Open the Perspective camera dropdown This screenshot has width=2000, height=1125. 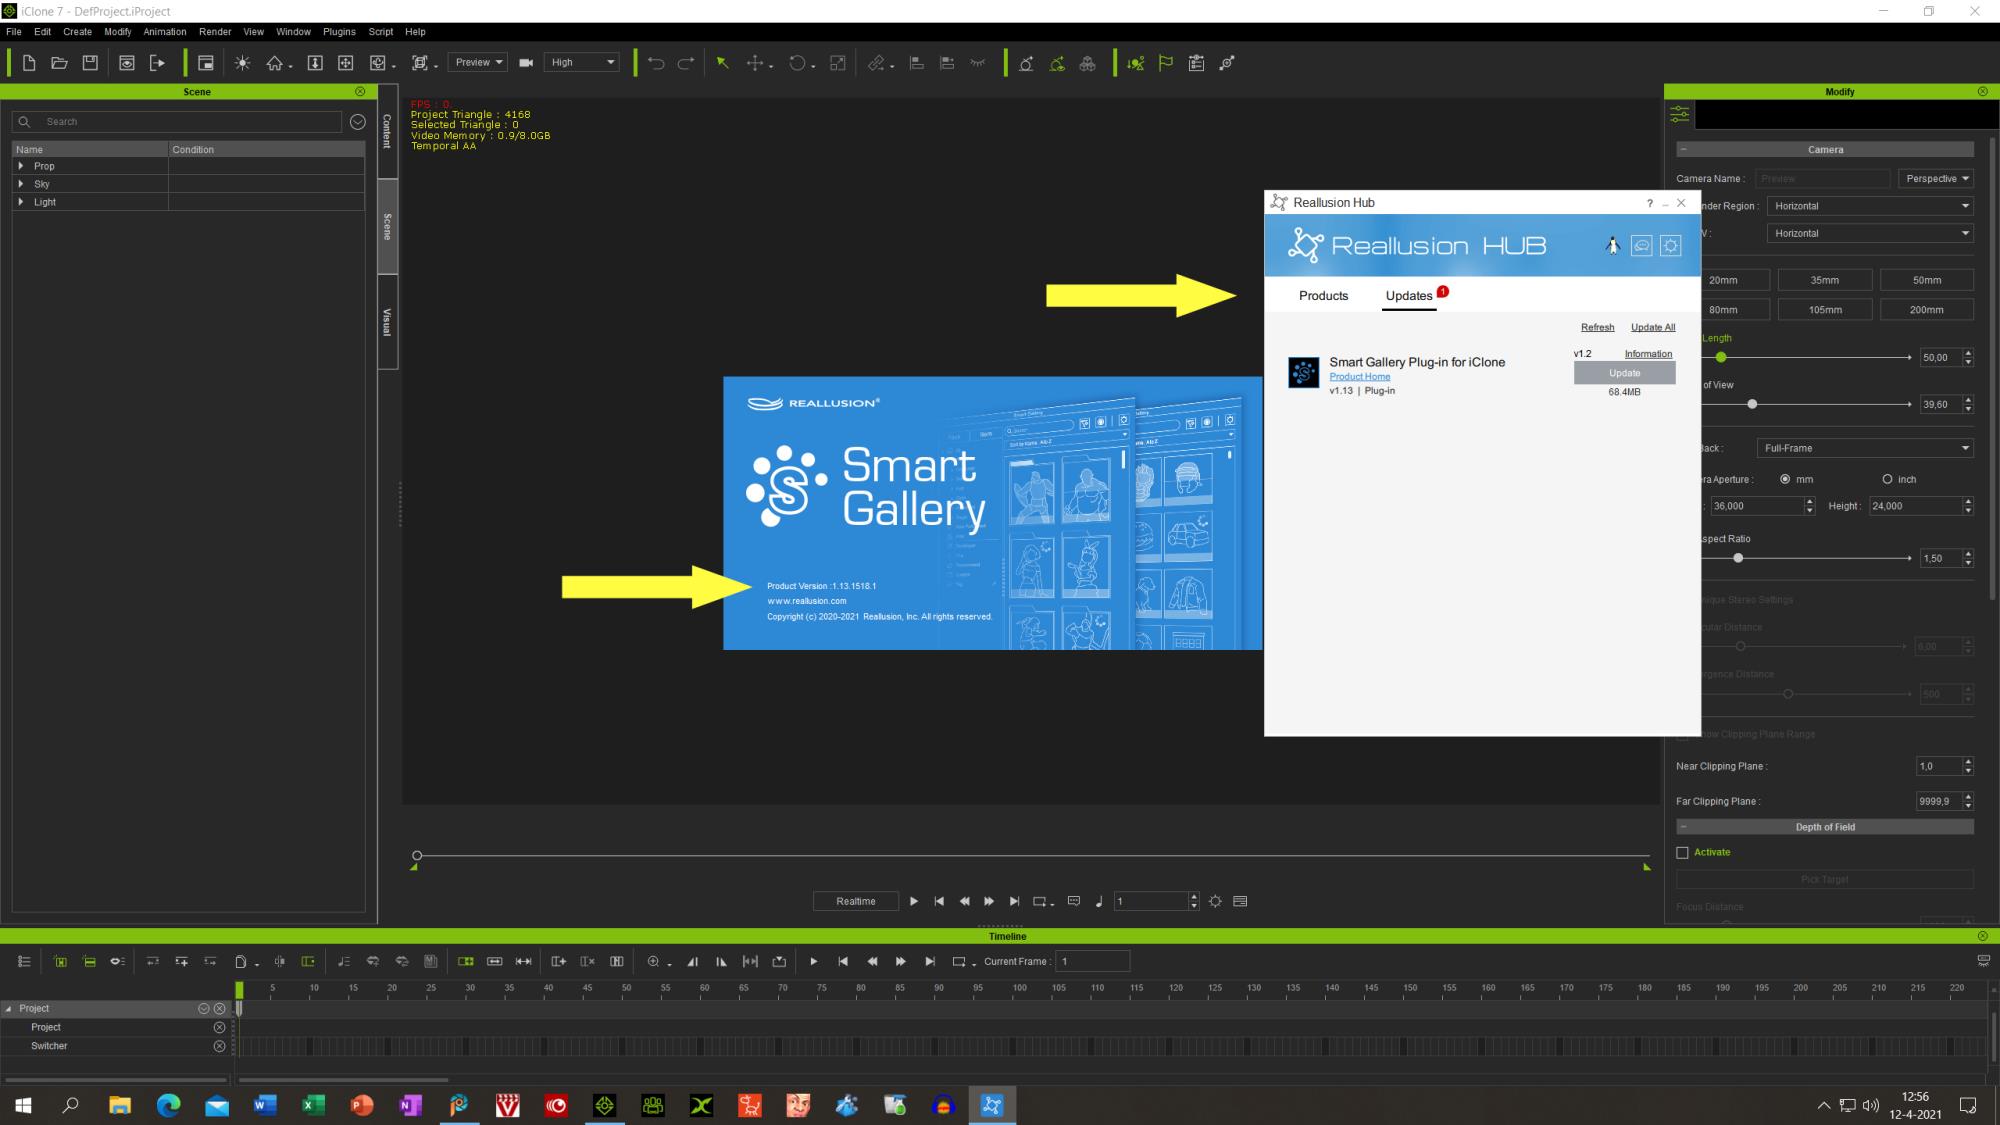pyautogui.click(x=1936, y=178)
